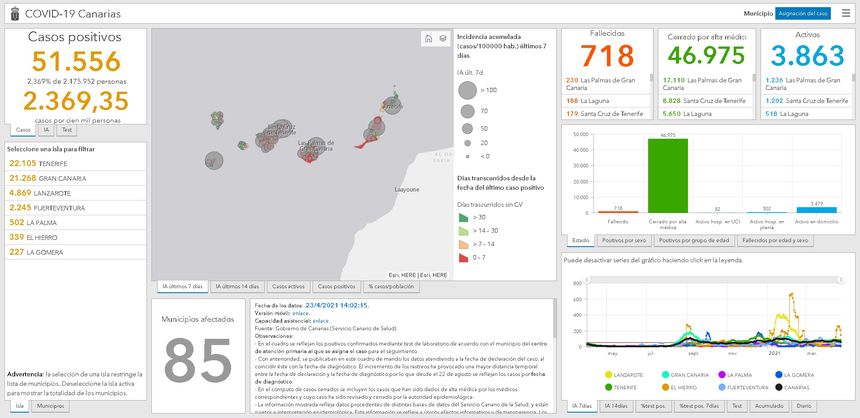Switch to the IA últimos 14 días tab
Image resolution: width=860 pixels, height=418 pixels.
(237, 287)
